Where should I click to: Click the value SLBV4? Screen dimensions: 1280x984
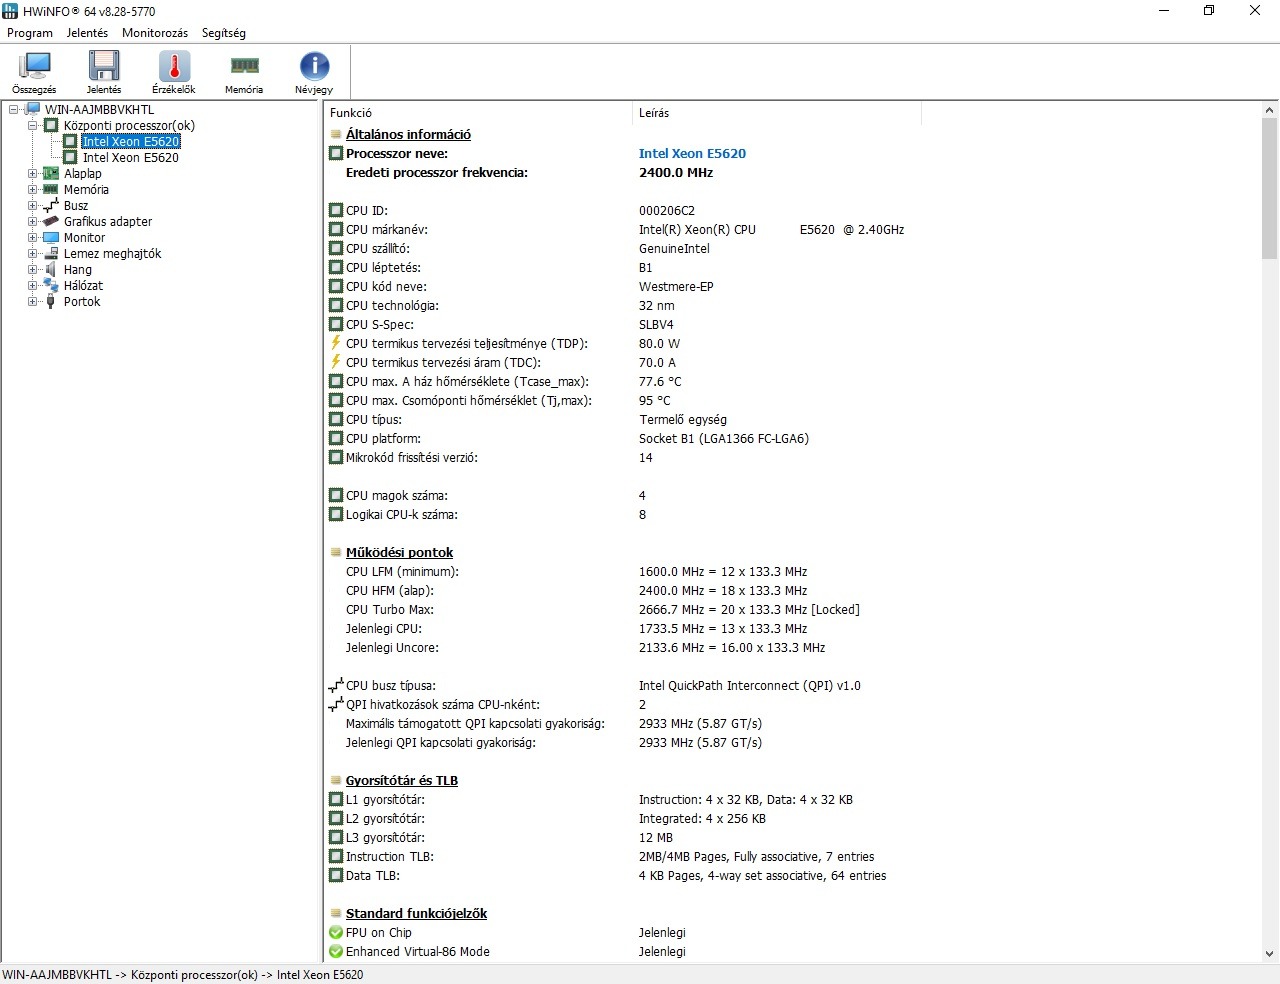point(656,324)
